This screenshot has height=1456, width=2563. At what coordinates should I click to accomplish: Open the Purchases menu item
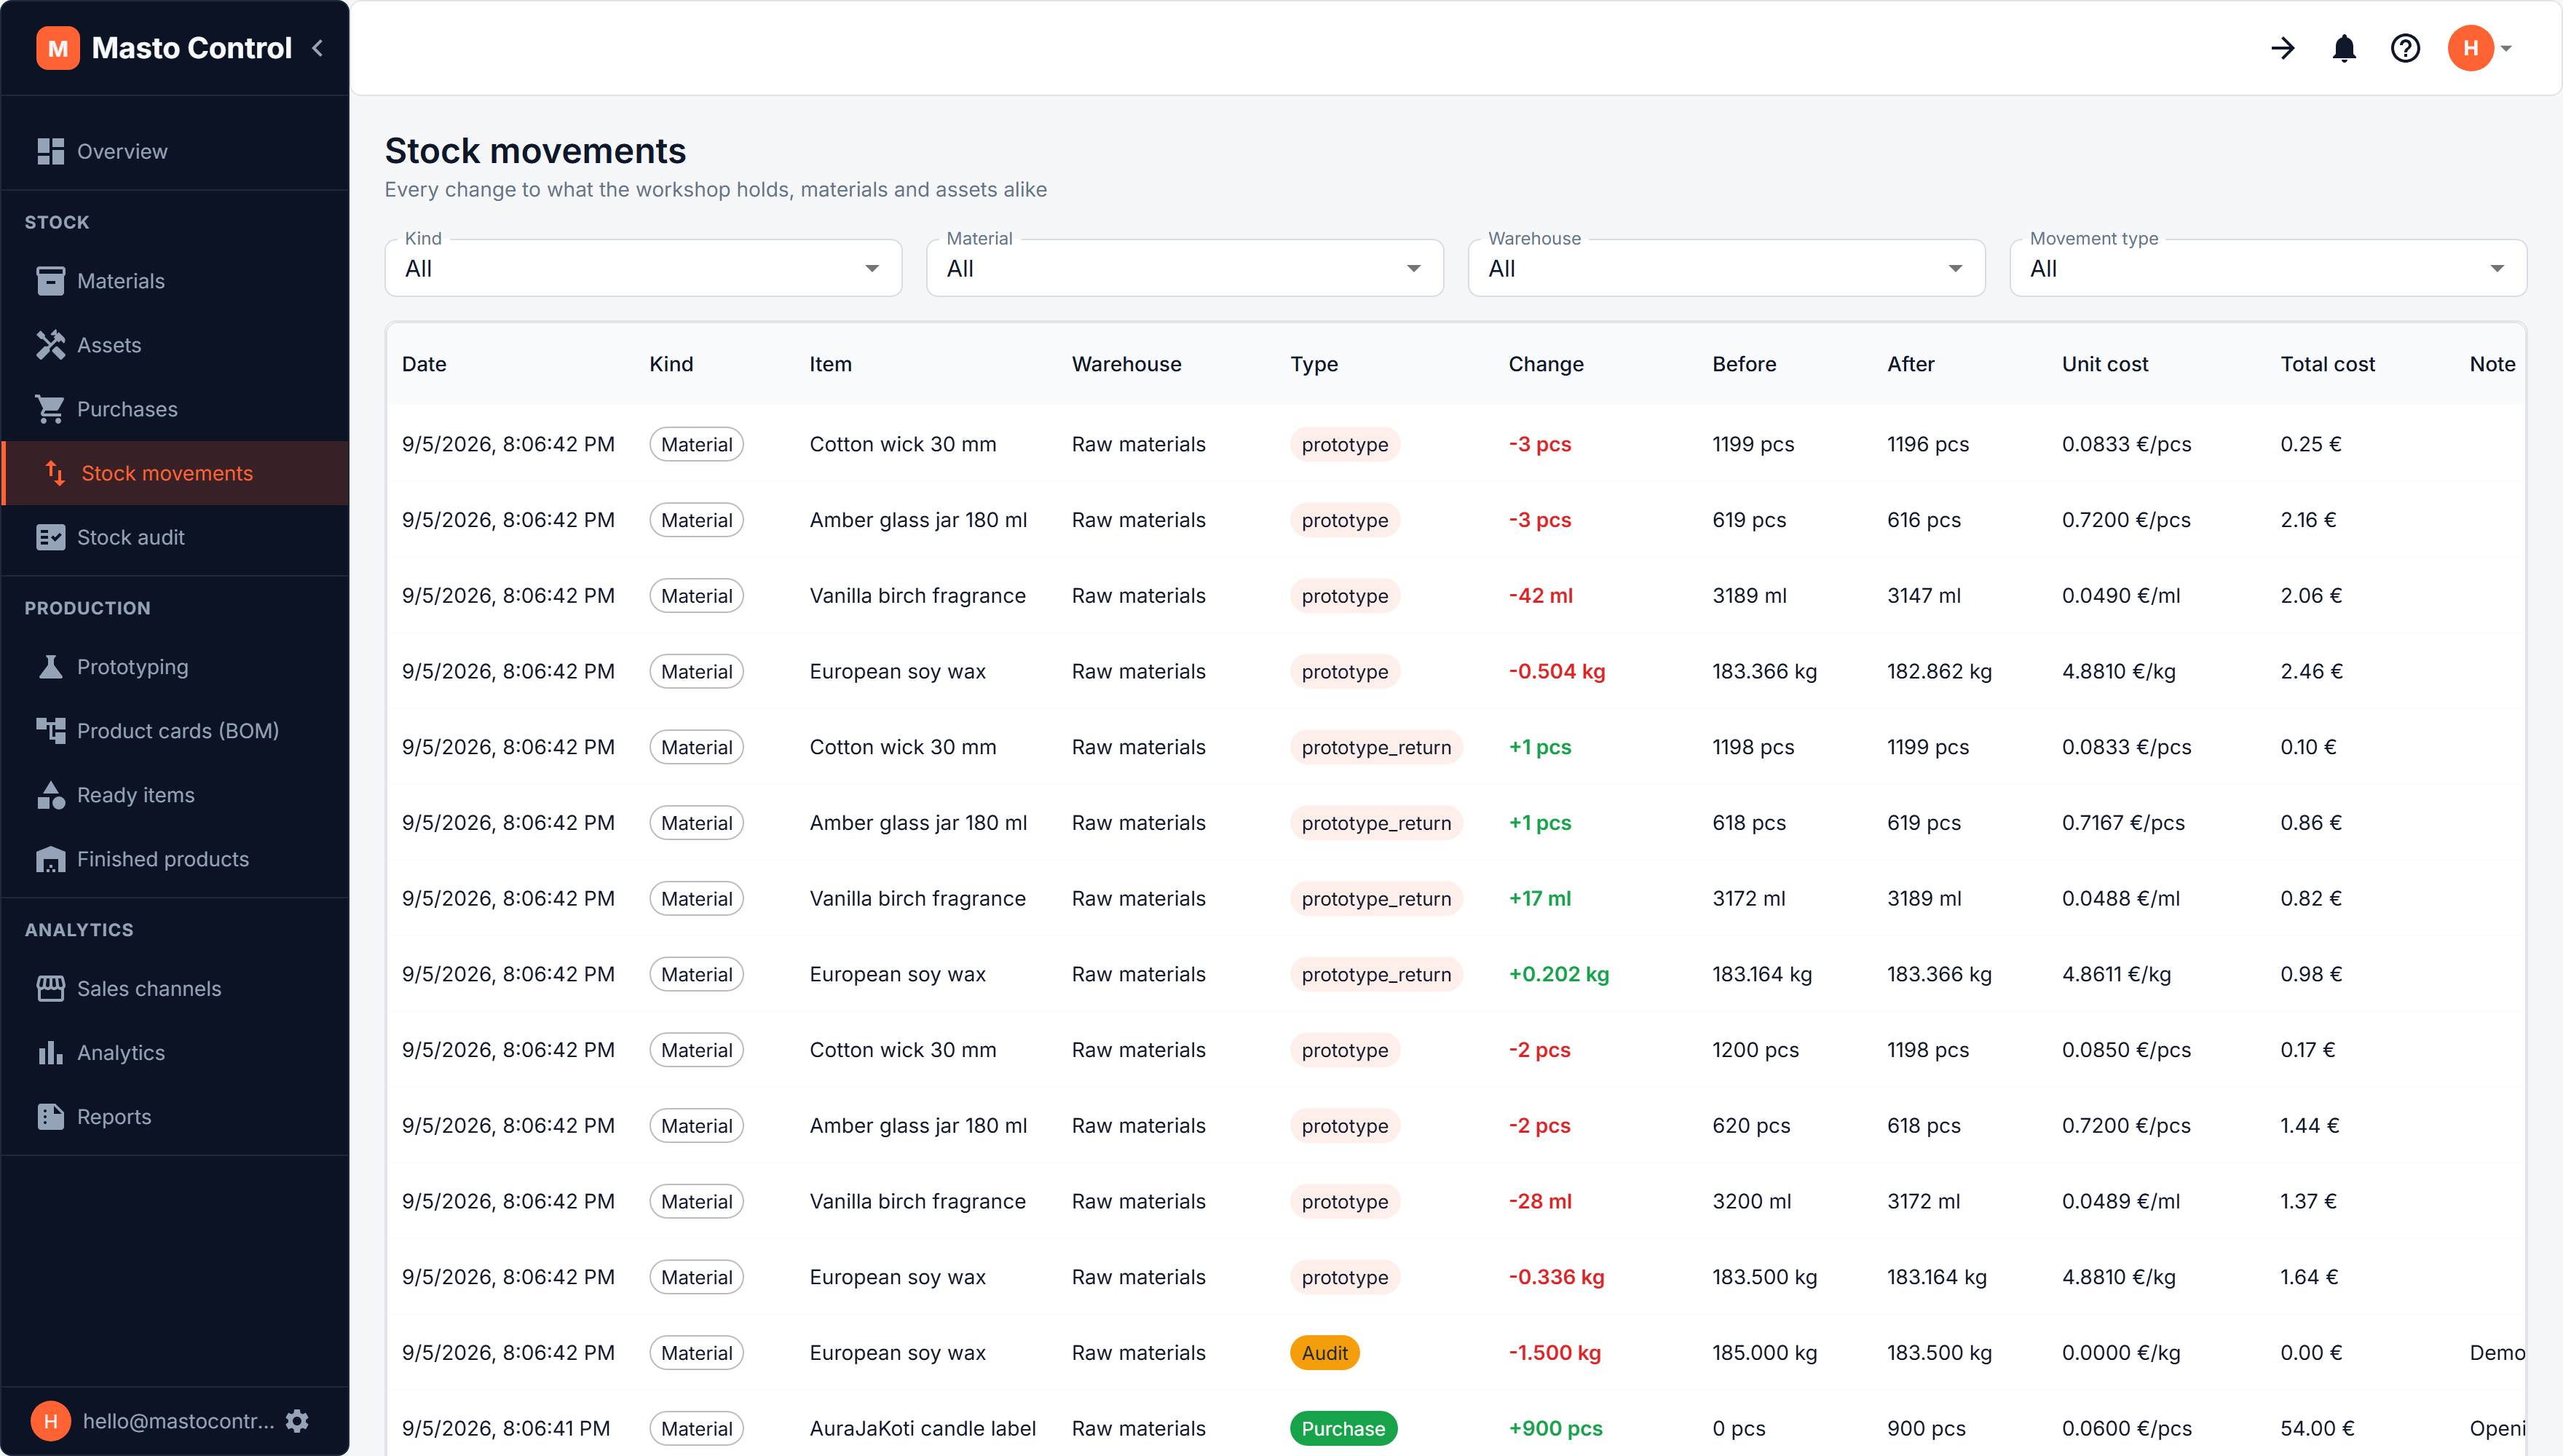[x=176, y=409]
